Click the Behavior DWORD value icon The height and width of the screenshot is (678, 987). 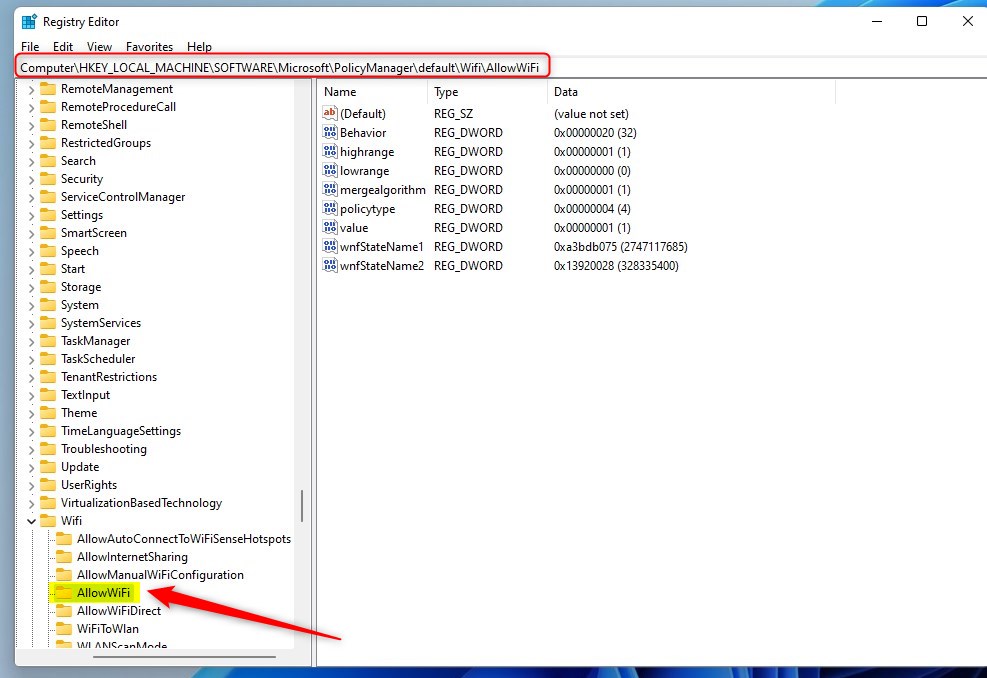330,132
